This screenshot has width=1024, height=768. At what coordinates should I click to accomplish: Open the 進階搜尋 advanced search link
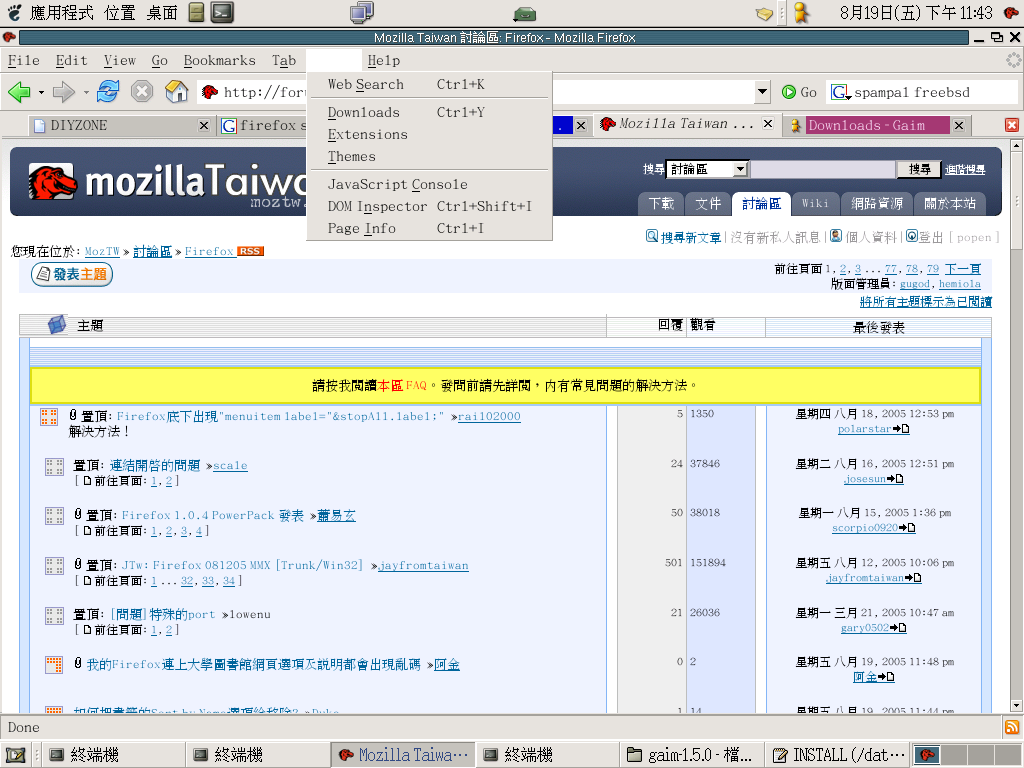965,170
